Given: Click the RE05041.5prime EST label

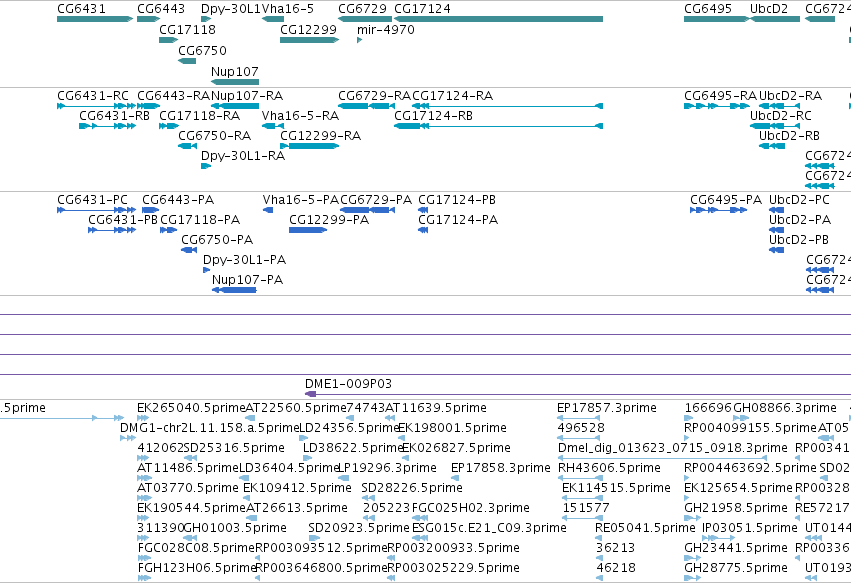Looking at the screenshot, I should (645, 528).
